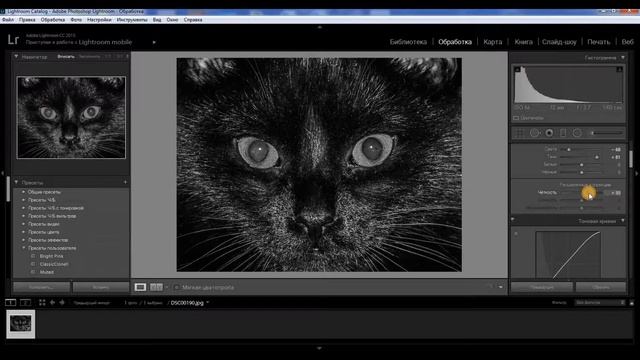Expand the Color presets folder
640x360 pixels.
tap(23, 232)
